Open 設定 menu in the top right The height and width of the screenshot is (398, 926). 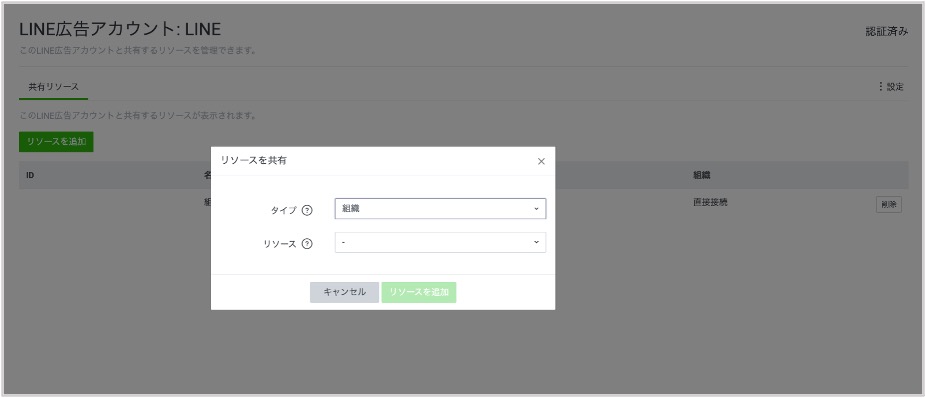point(891,87)
